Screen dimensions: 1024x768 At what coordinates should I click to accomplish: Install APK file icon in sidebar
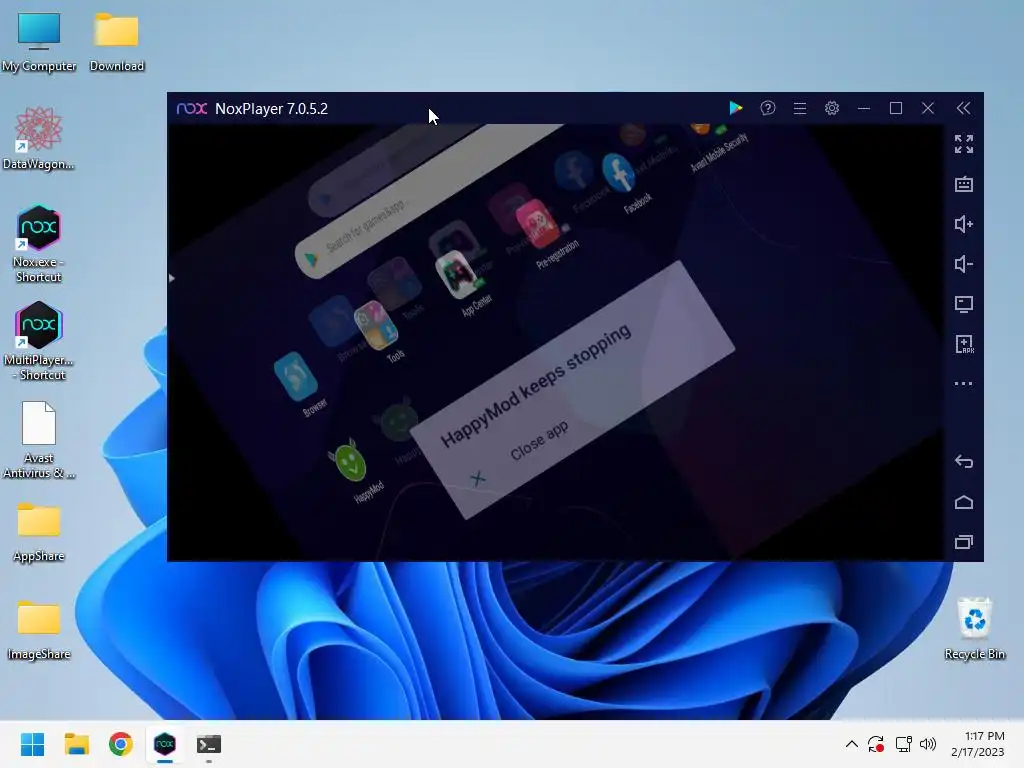964,344
